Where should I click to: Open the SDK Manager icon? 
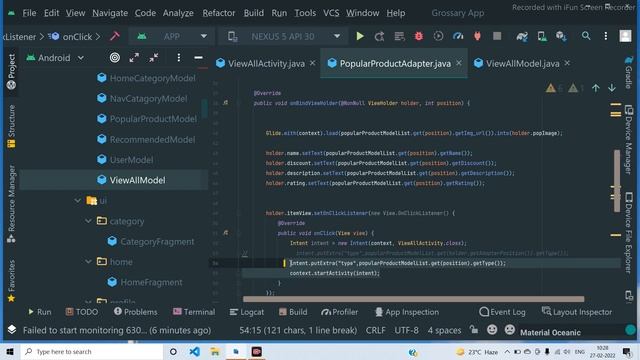click(561, 36)
